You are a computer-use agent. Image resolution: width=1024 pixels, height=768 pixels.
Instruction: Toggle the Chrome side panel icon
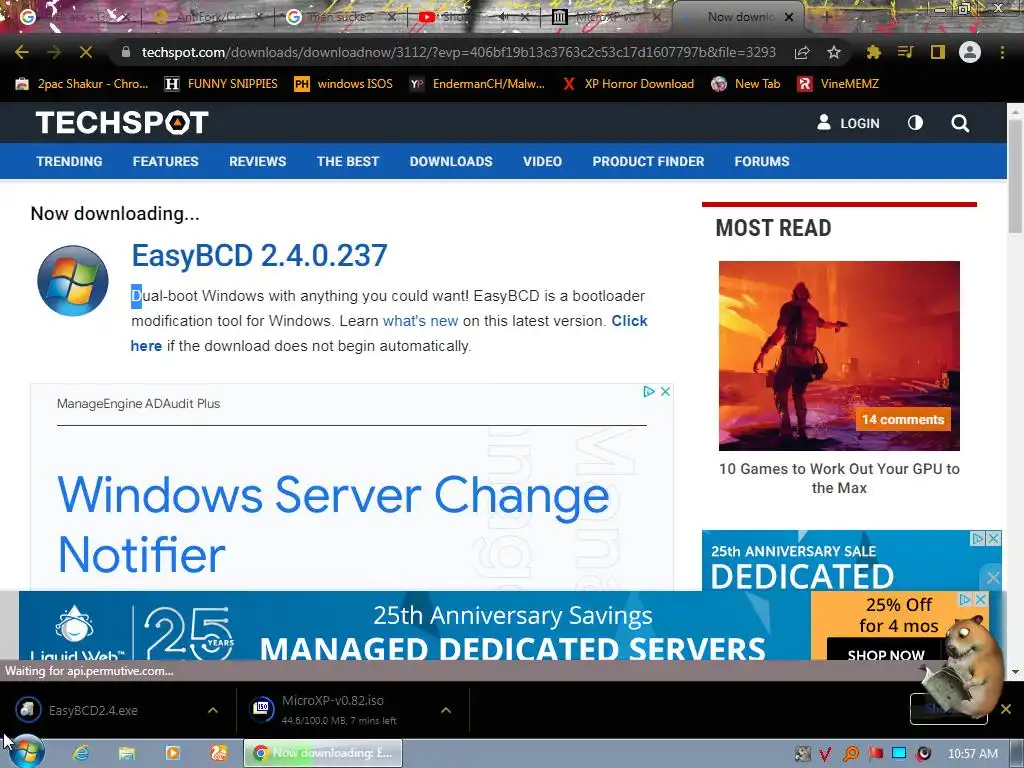(x=938, y=52)
